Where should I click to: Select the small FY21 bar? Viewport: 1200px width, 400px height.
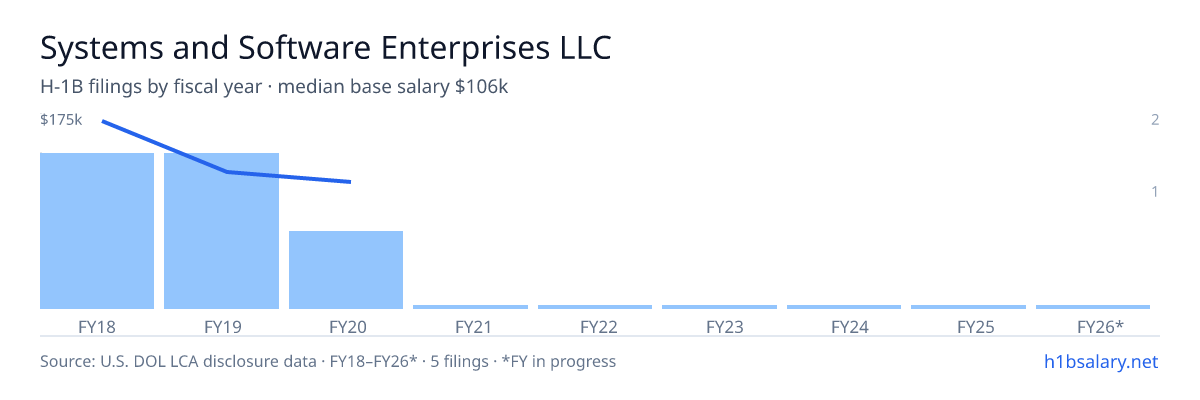tap(470, 307)
